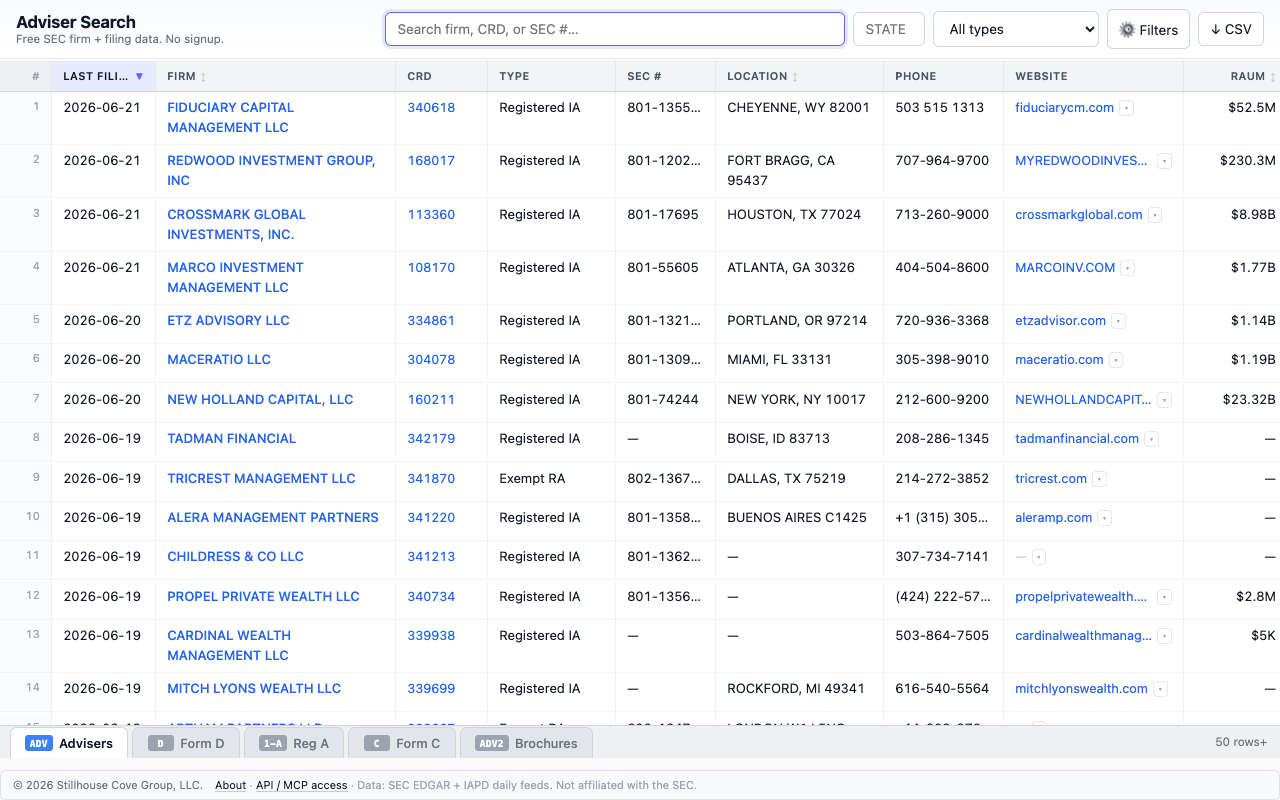Open CRD number 340618

[x=431, y=107]
